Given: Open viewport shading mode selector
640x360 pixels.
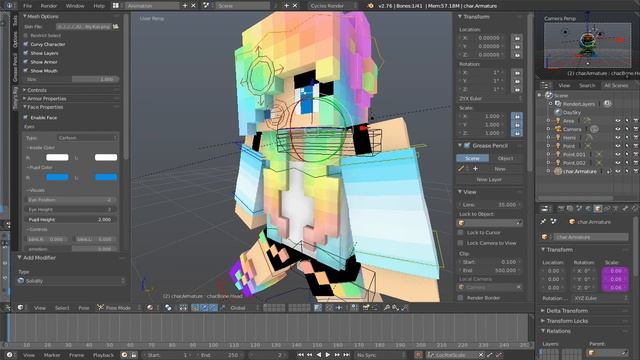Looking at the screenshot, I should click(x=150, y=307).
